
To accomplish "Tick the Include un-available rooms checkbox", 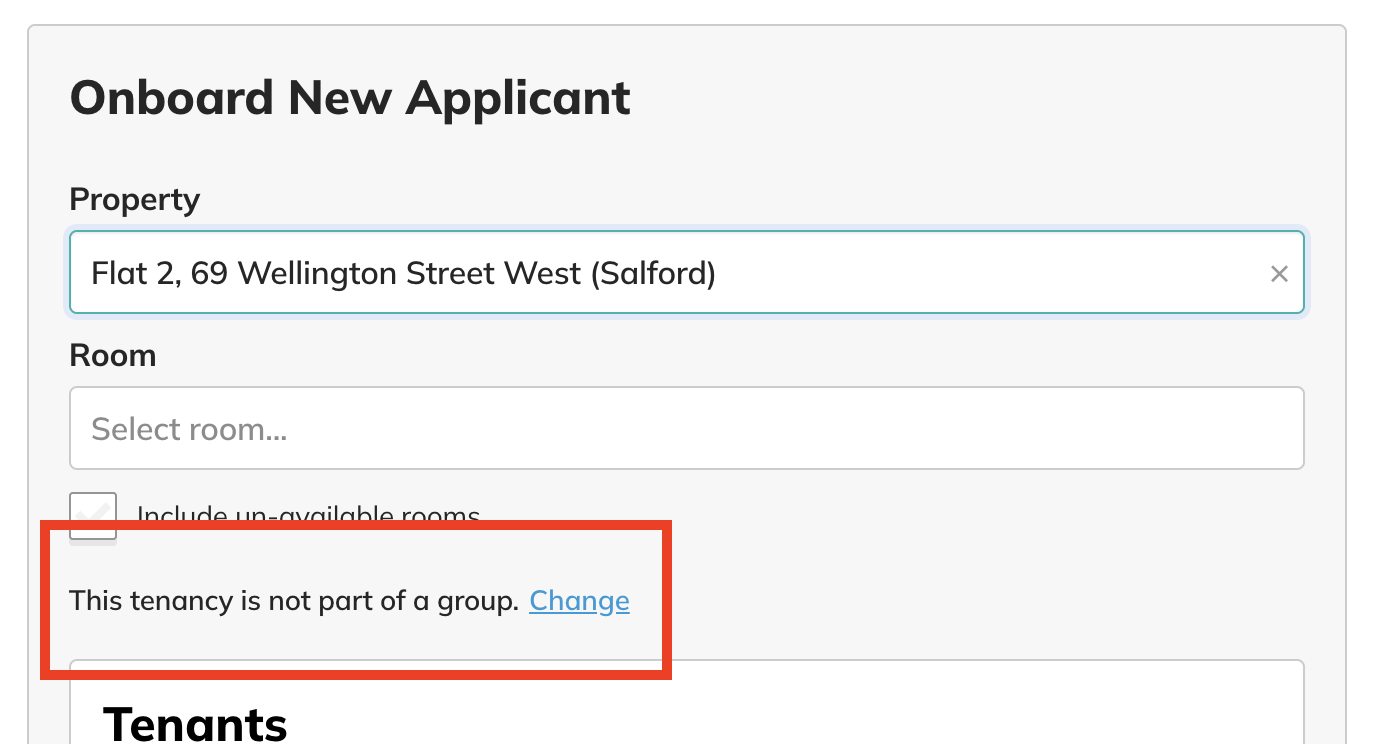I will (x=93, y=516).
